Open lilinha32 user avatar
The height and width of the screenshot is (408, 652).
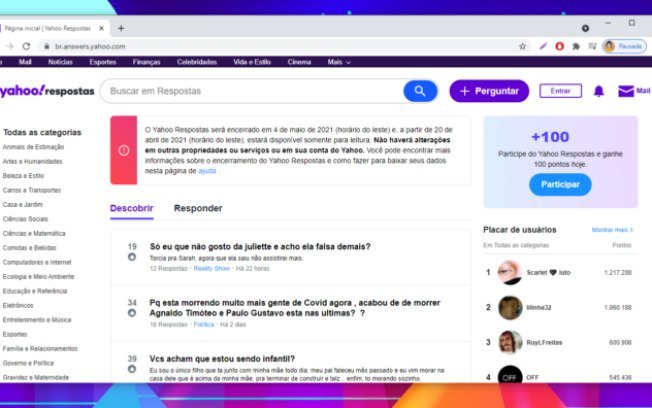510,308
